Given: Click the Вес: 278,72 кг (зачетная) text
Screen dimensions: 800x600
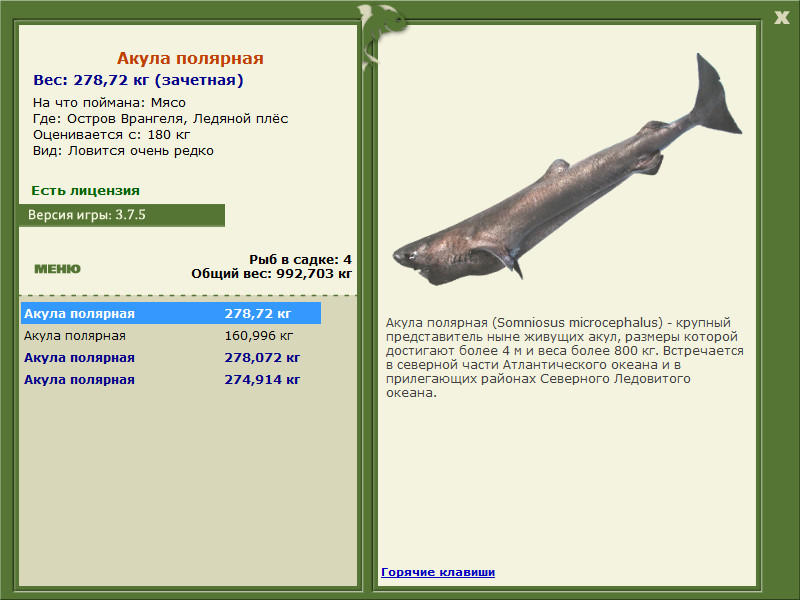Looking at the screenshot, I should 138,80.
